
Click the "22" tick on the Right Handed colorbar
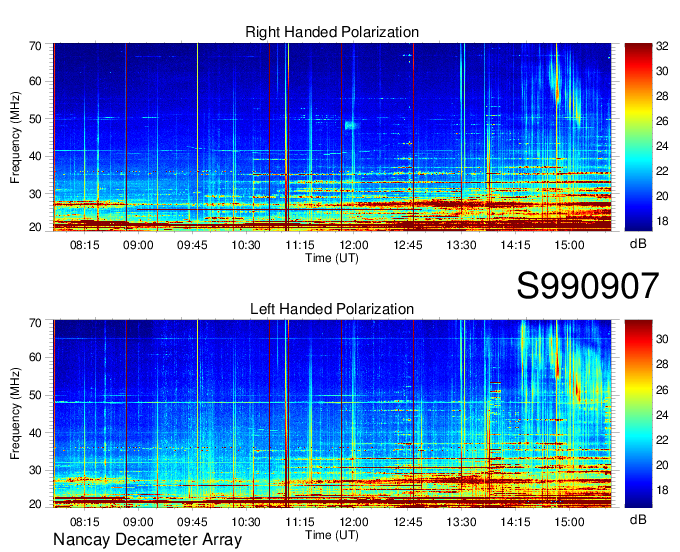[662, 171]
